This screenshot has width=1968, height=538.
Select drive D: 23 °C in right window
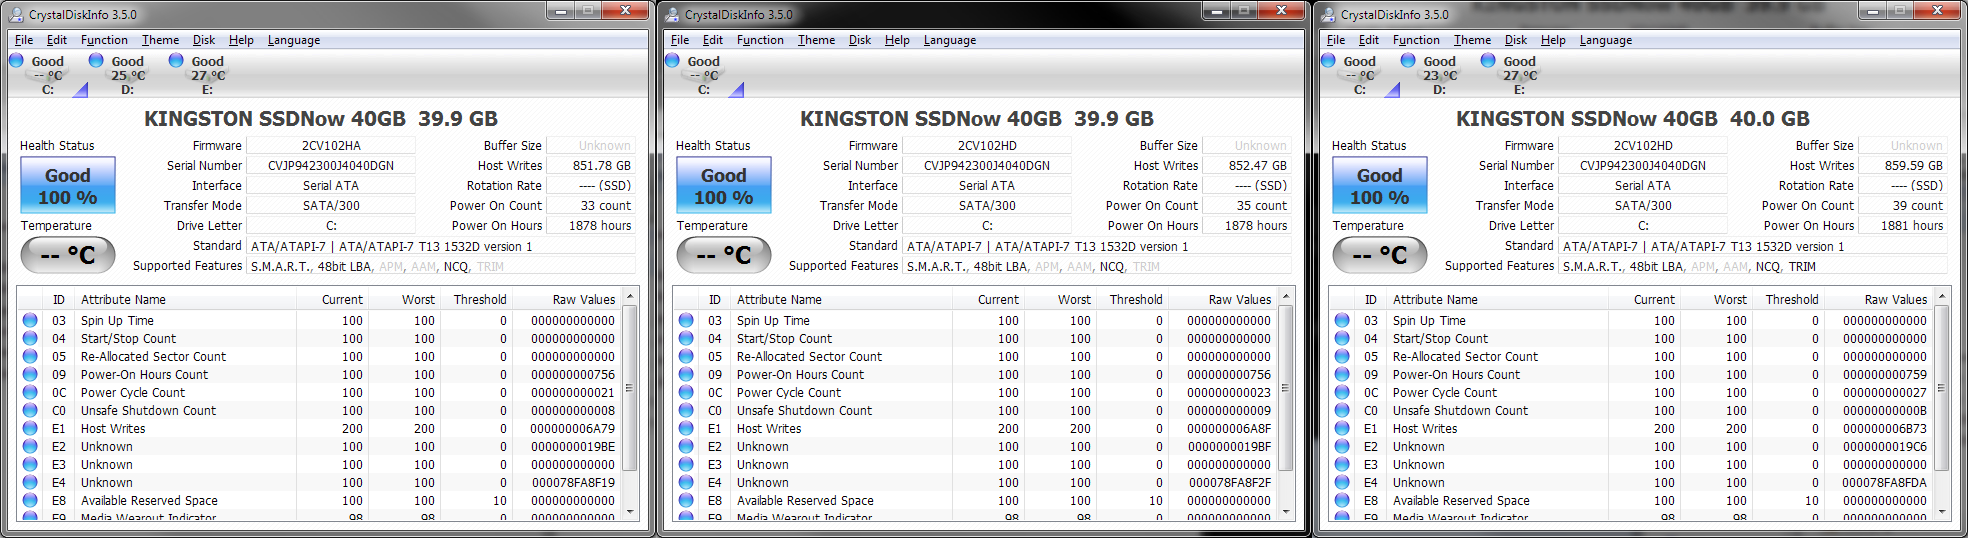click(x=1439, y=75)
